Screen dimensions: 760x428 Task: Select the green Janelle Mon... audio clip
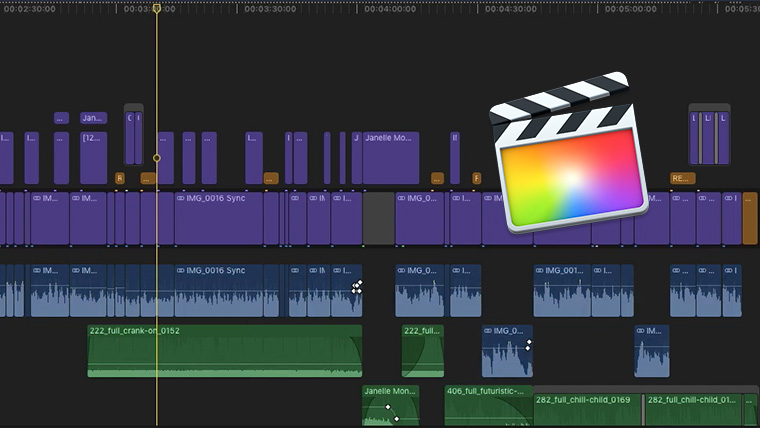391,405
